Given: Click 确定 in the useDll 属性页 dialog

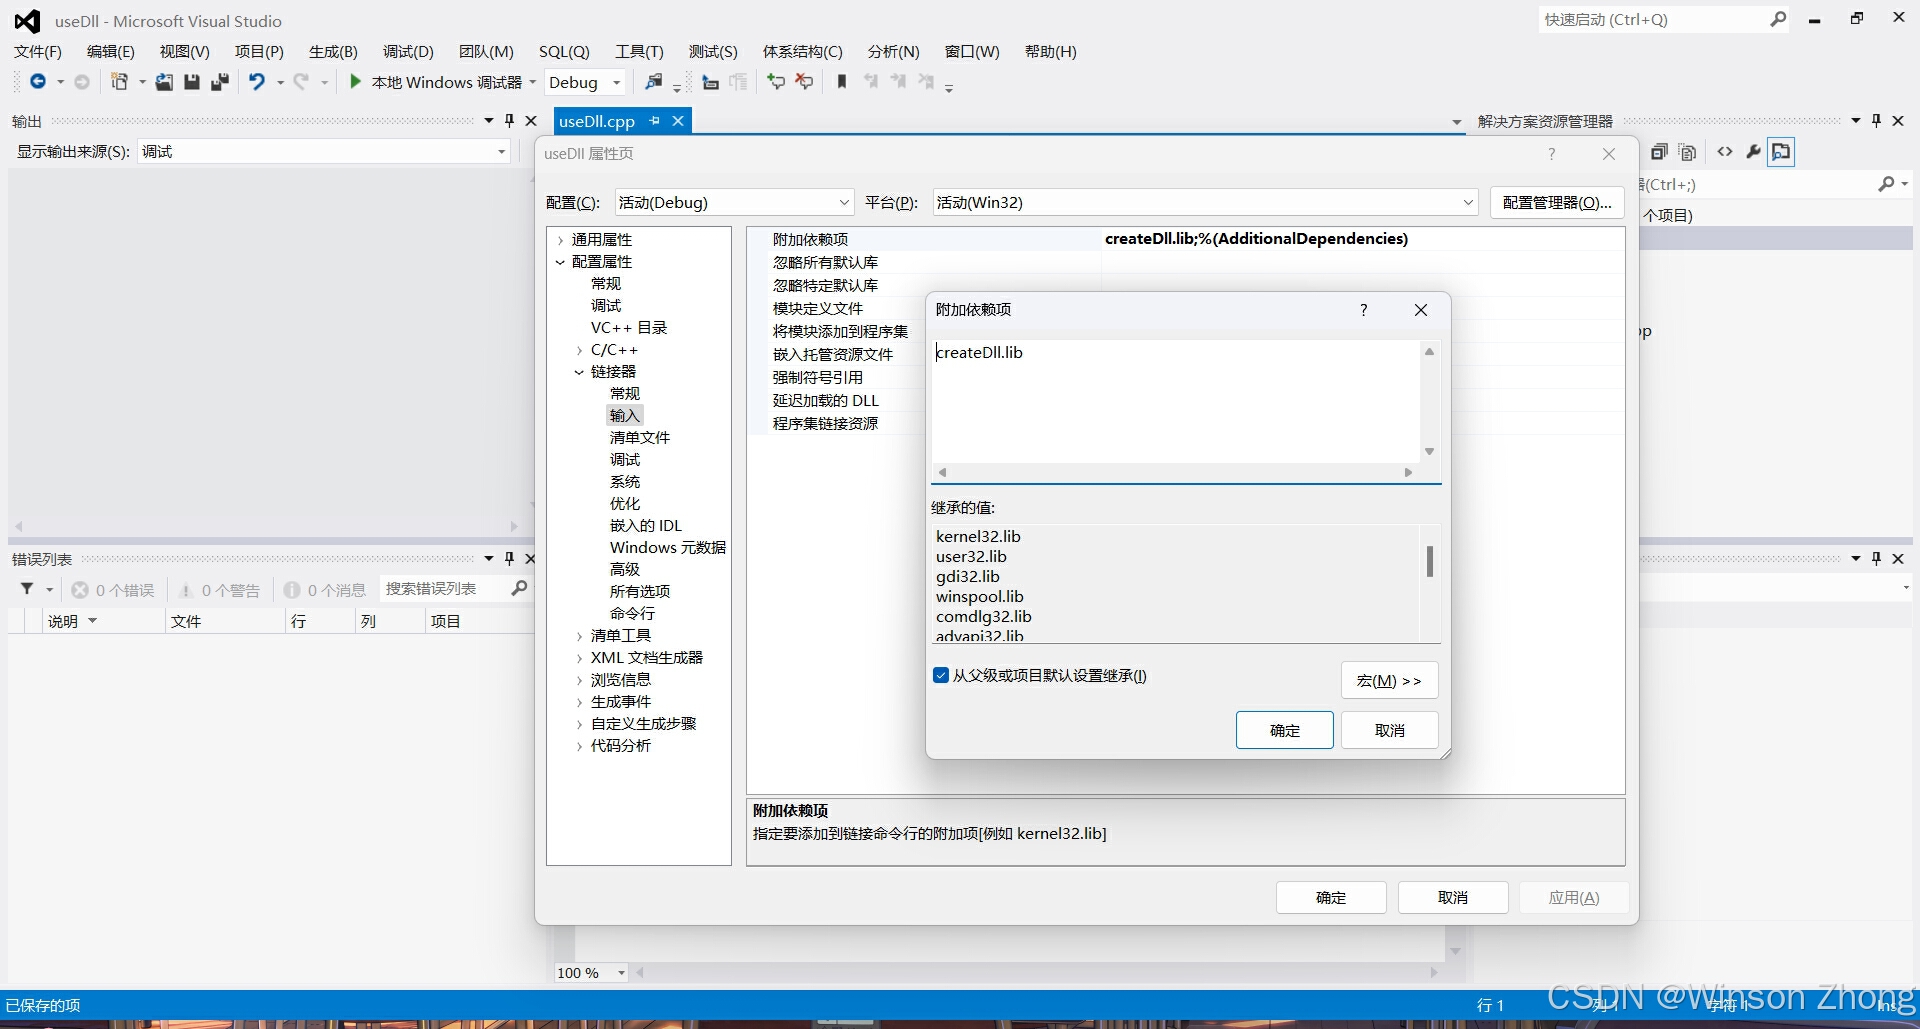Looking at the screenshot, I should coord(1331,897).
